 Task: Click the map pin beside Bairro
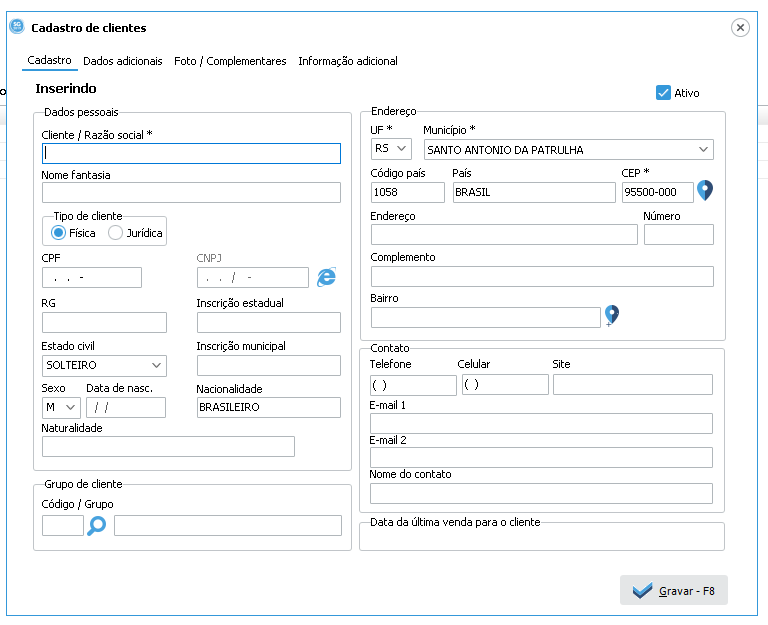point(611,316)
